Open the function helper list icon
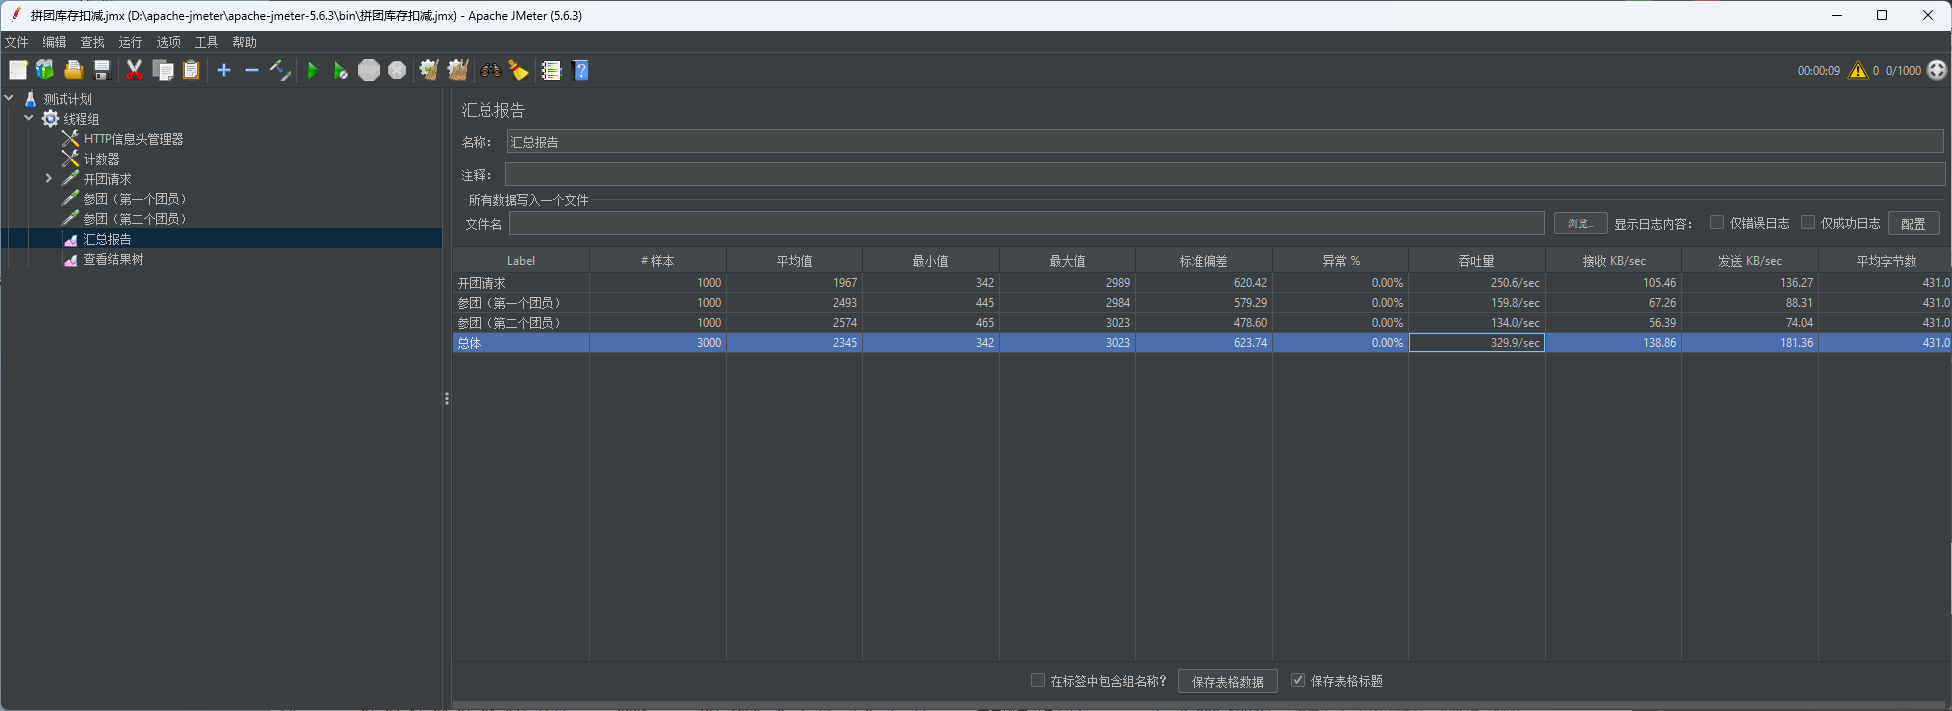The width and height of the screenshot is (1952, 711). 551,70
